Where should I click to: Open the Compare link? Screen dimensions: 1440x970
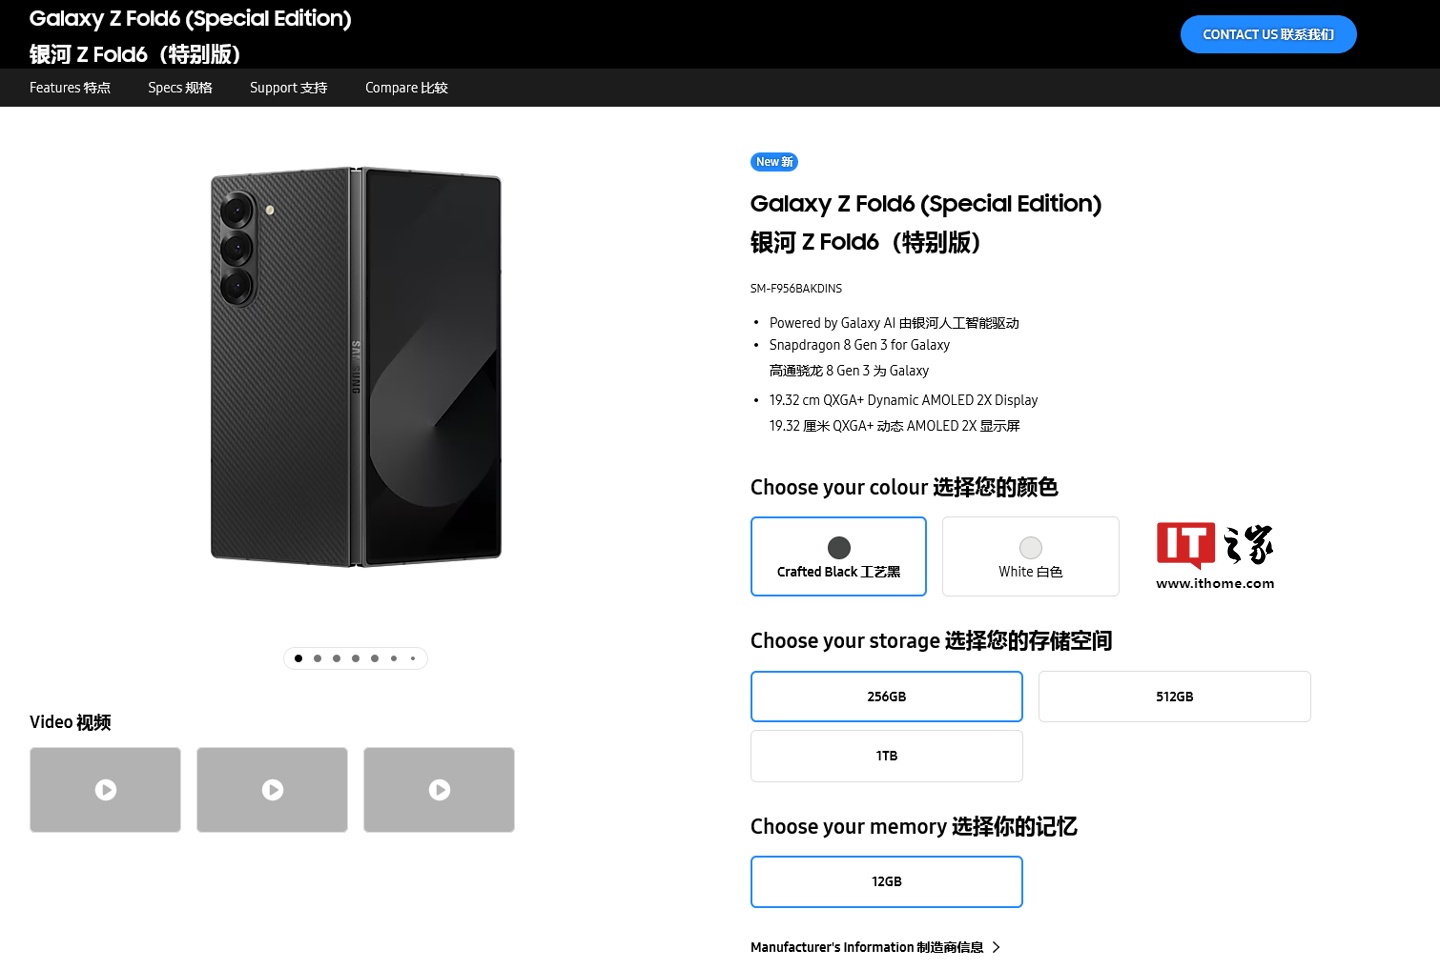tap(406, 88)
